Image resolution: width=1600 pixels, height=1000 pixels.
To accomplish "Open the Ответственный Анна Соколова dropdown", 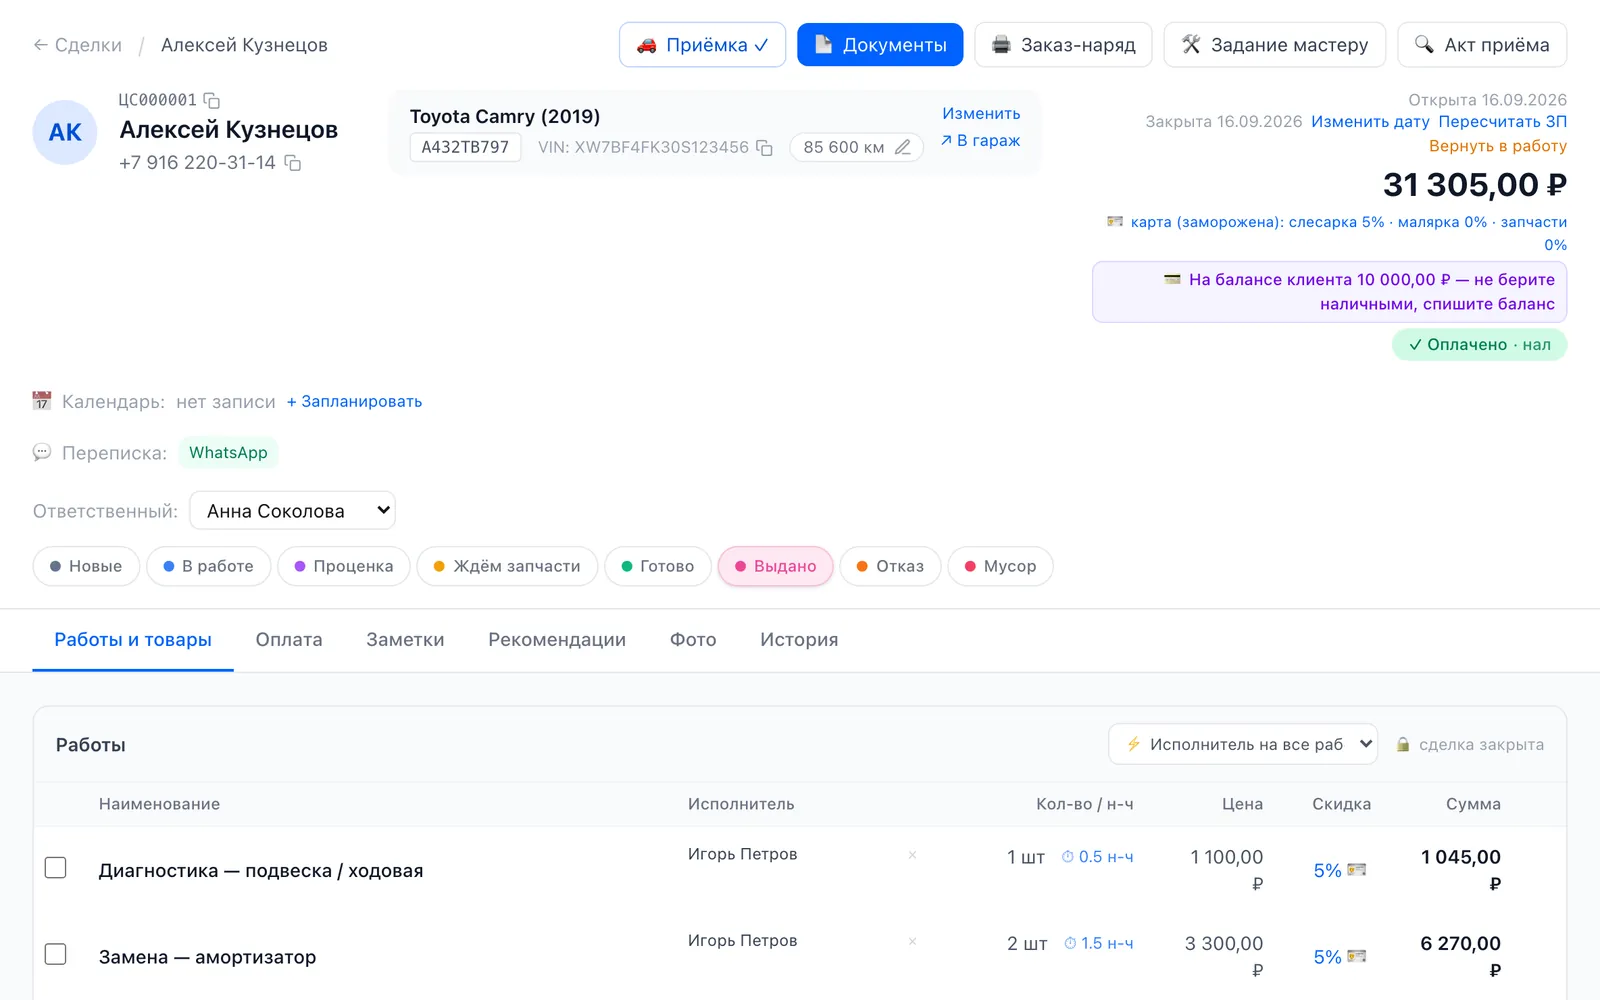I will [x=292, y=511].
